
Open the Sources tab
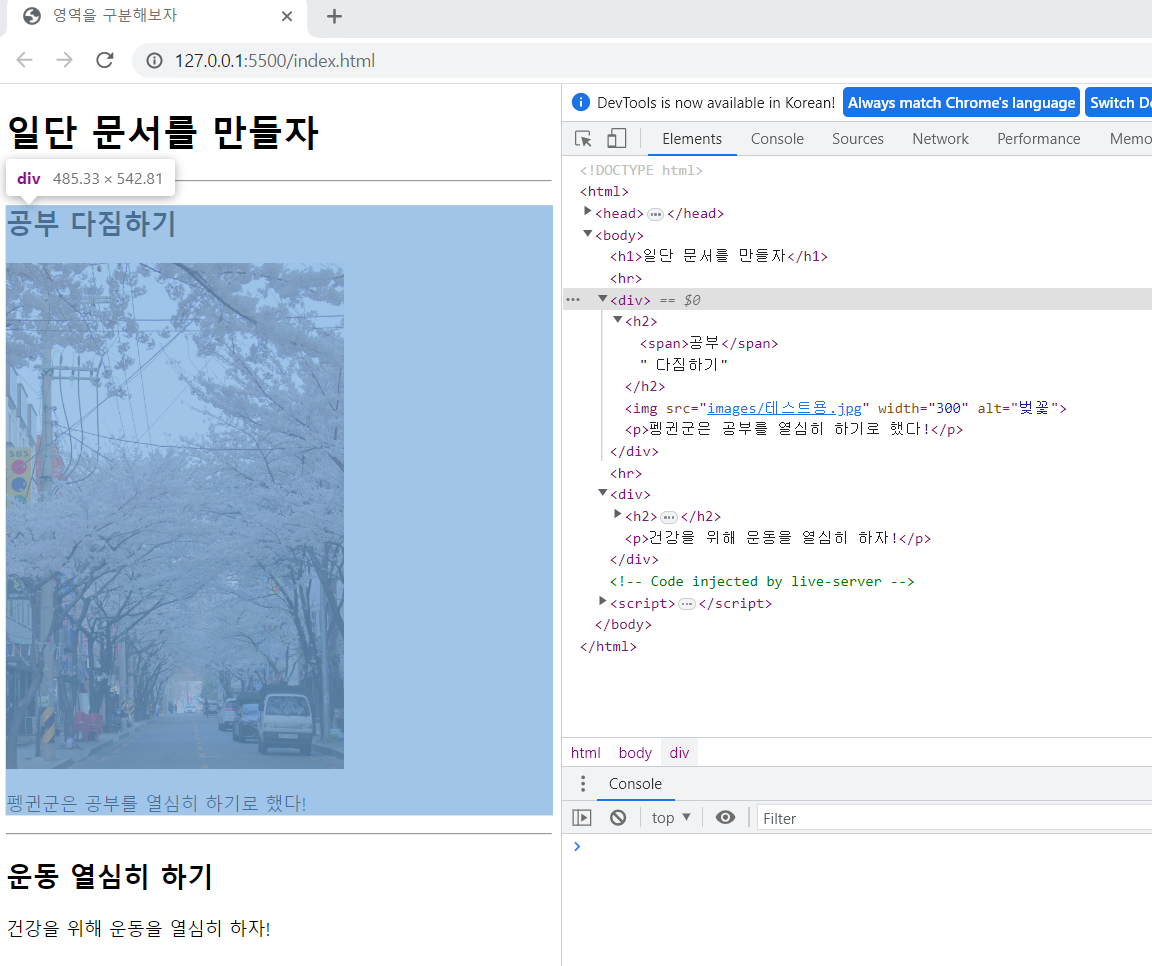click(x=857, y=139)
